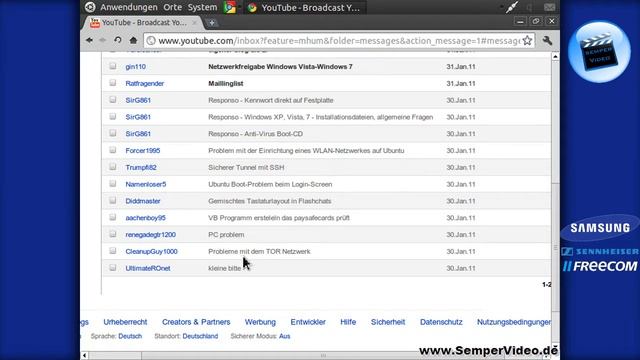Open sender profile Trumpfi82
Viewport: 640px width, 360px height.
[x=141, y=167]
